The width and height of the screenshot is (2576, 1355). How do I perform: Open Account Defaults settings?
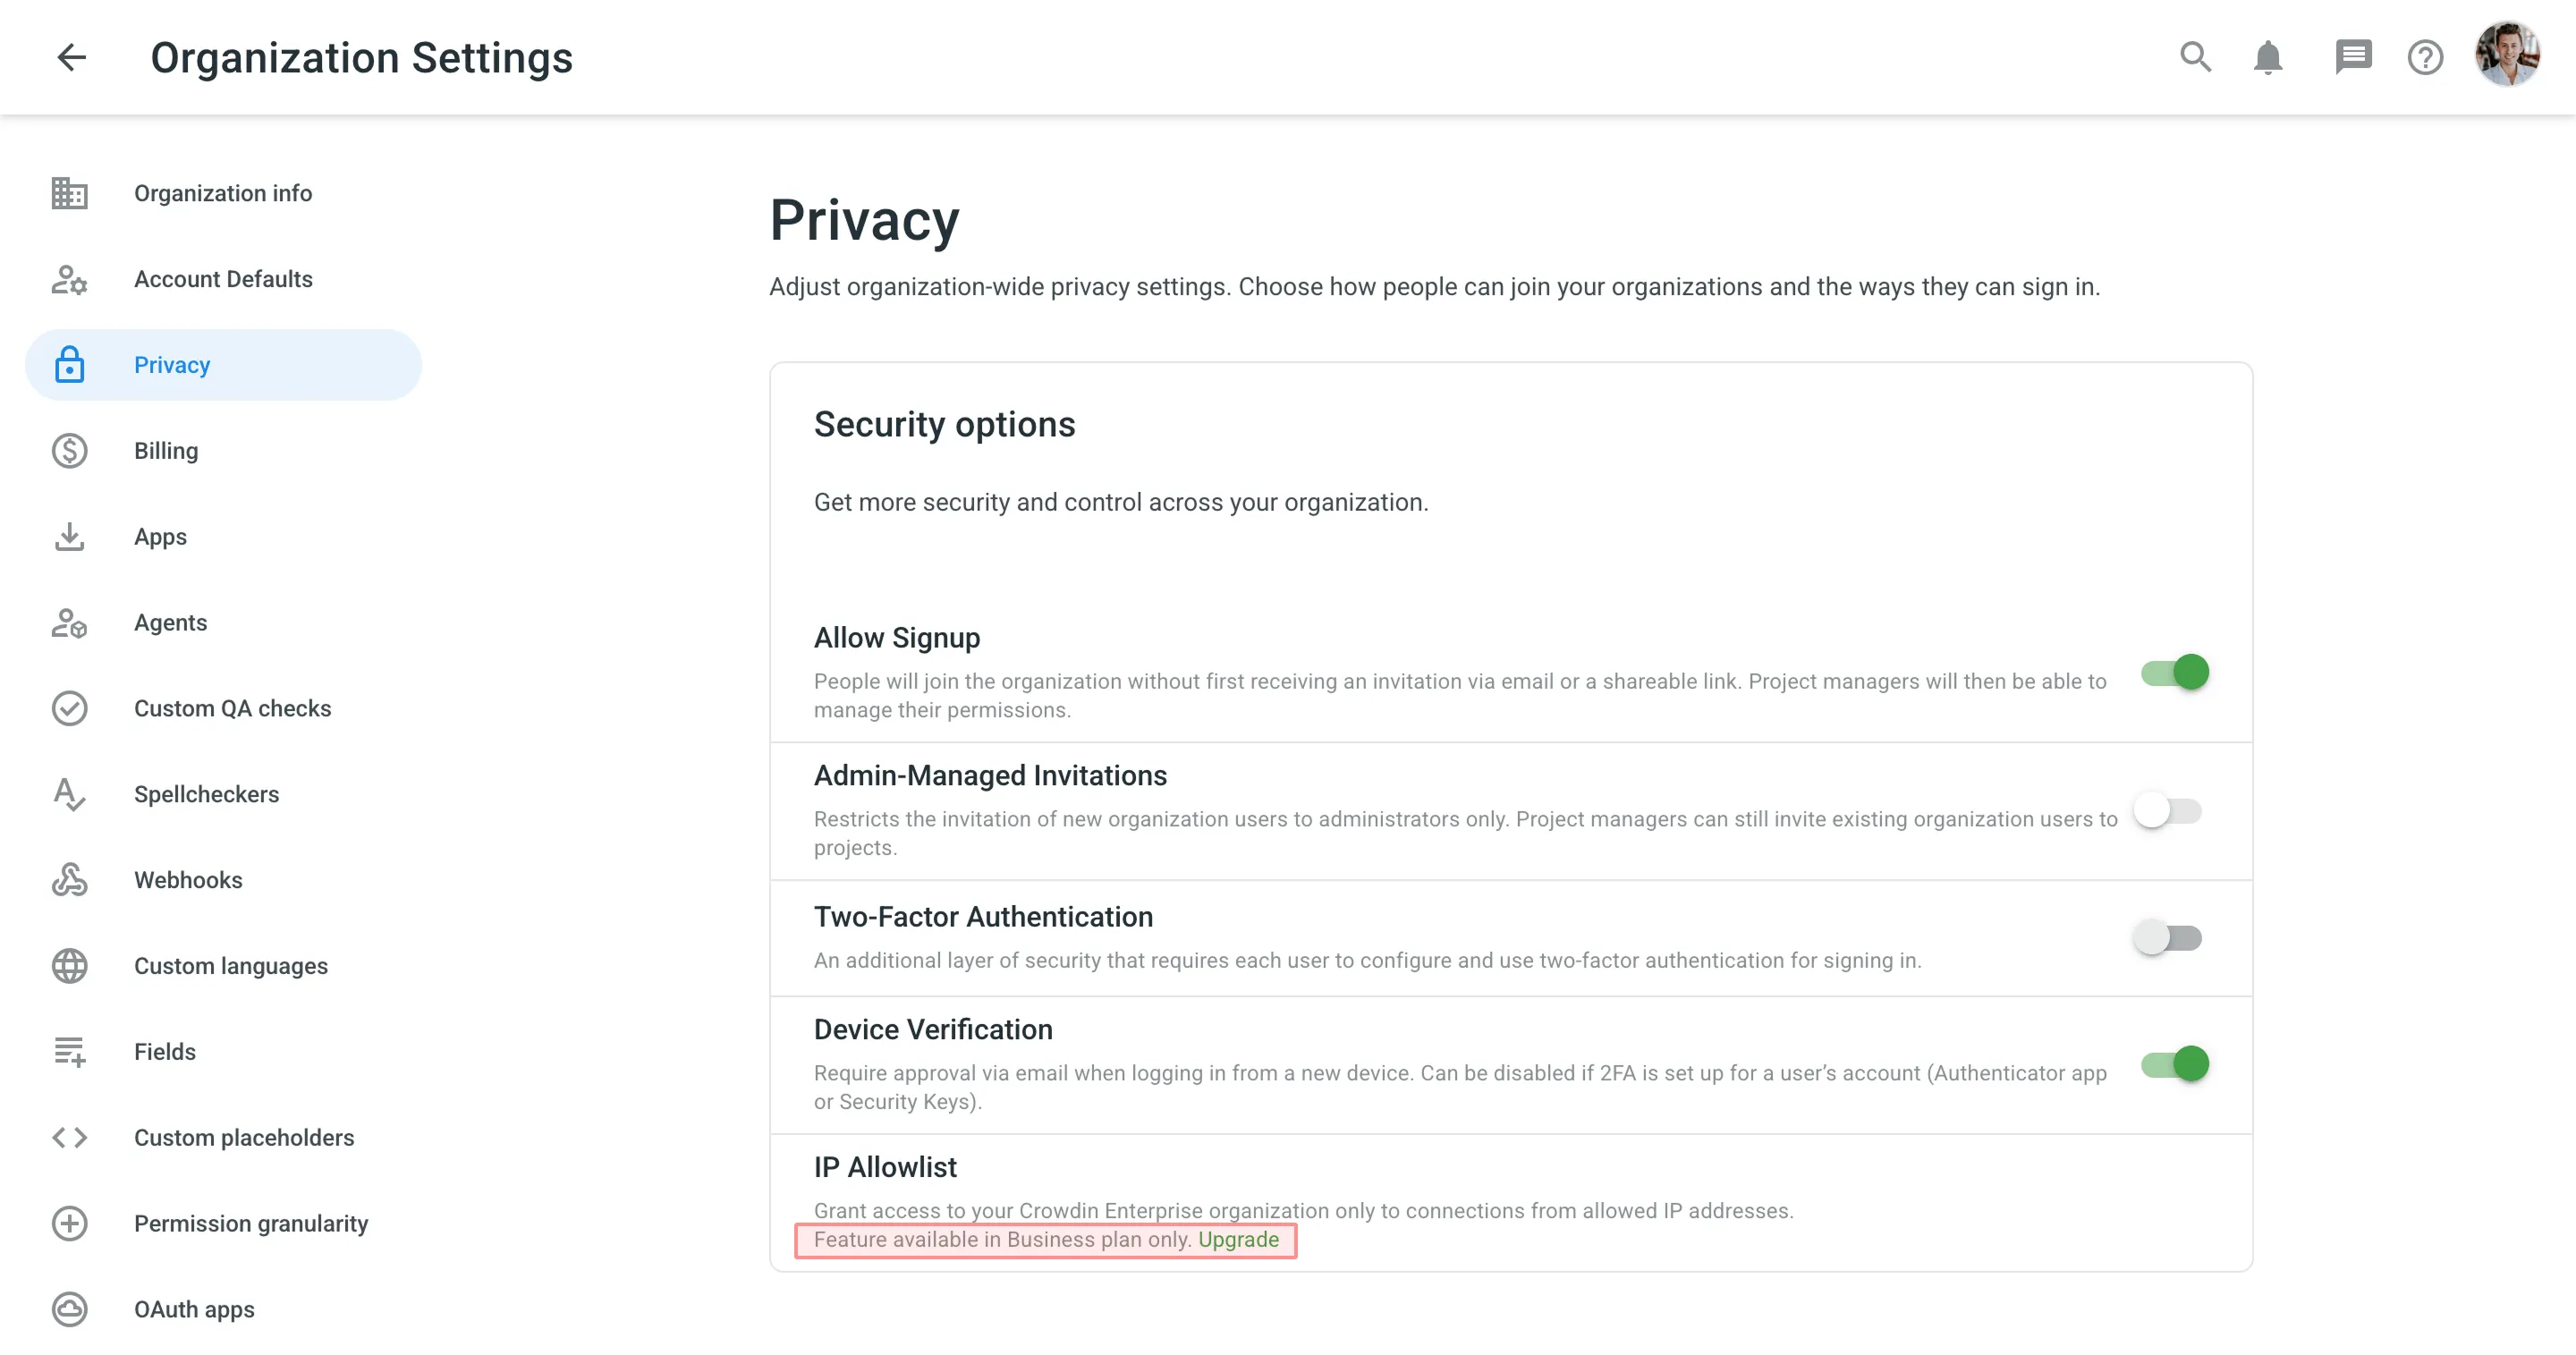click(x=223, y=279)
